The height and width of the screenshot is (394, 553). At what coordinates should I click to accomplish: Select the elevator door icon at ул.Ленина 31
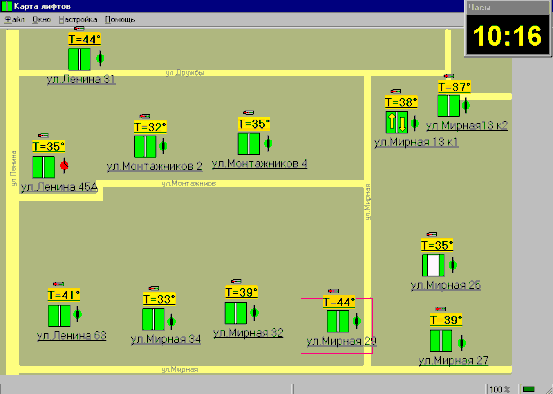(x=79, y=59)
